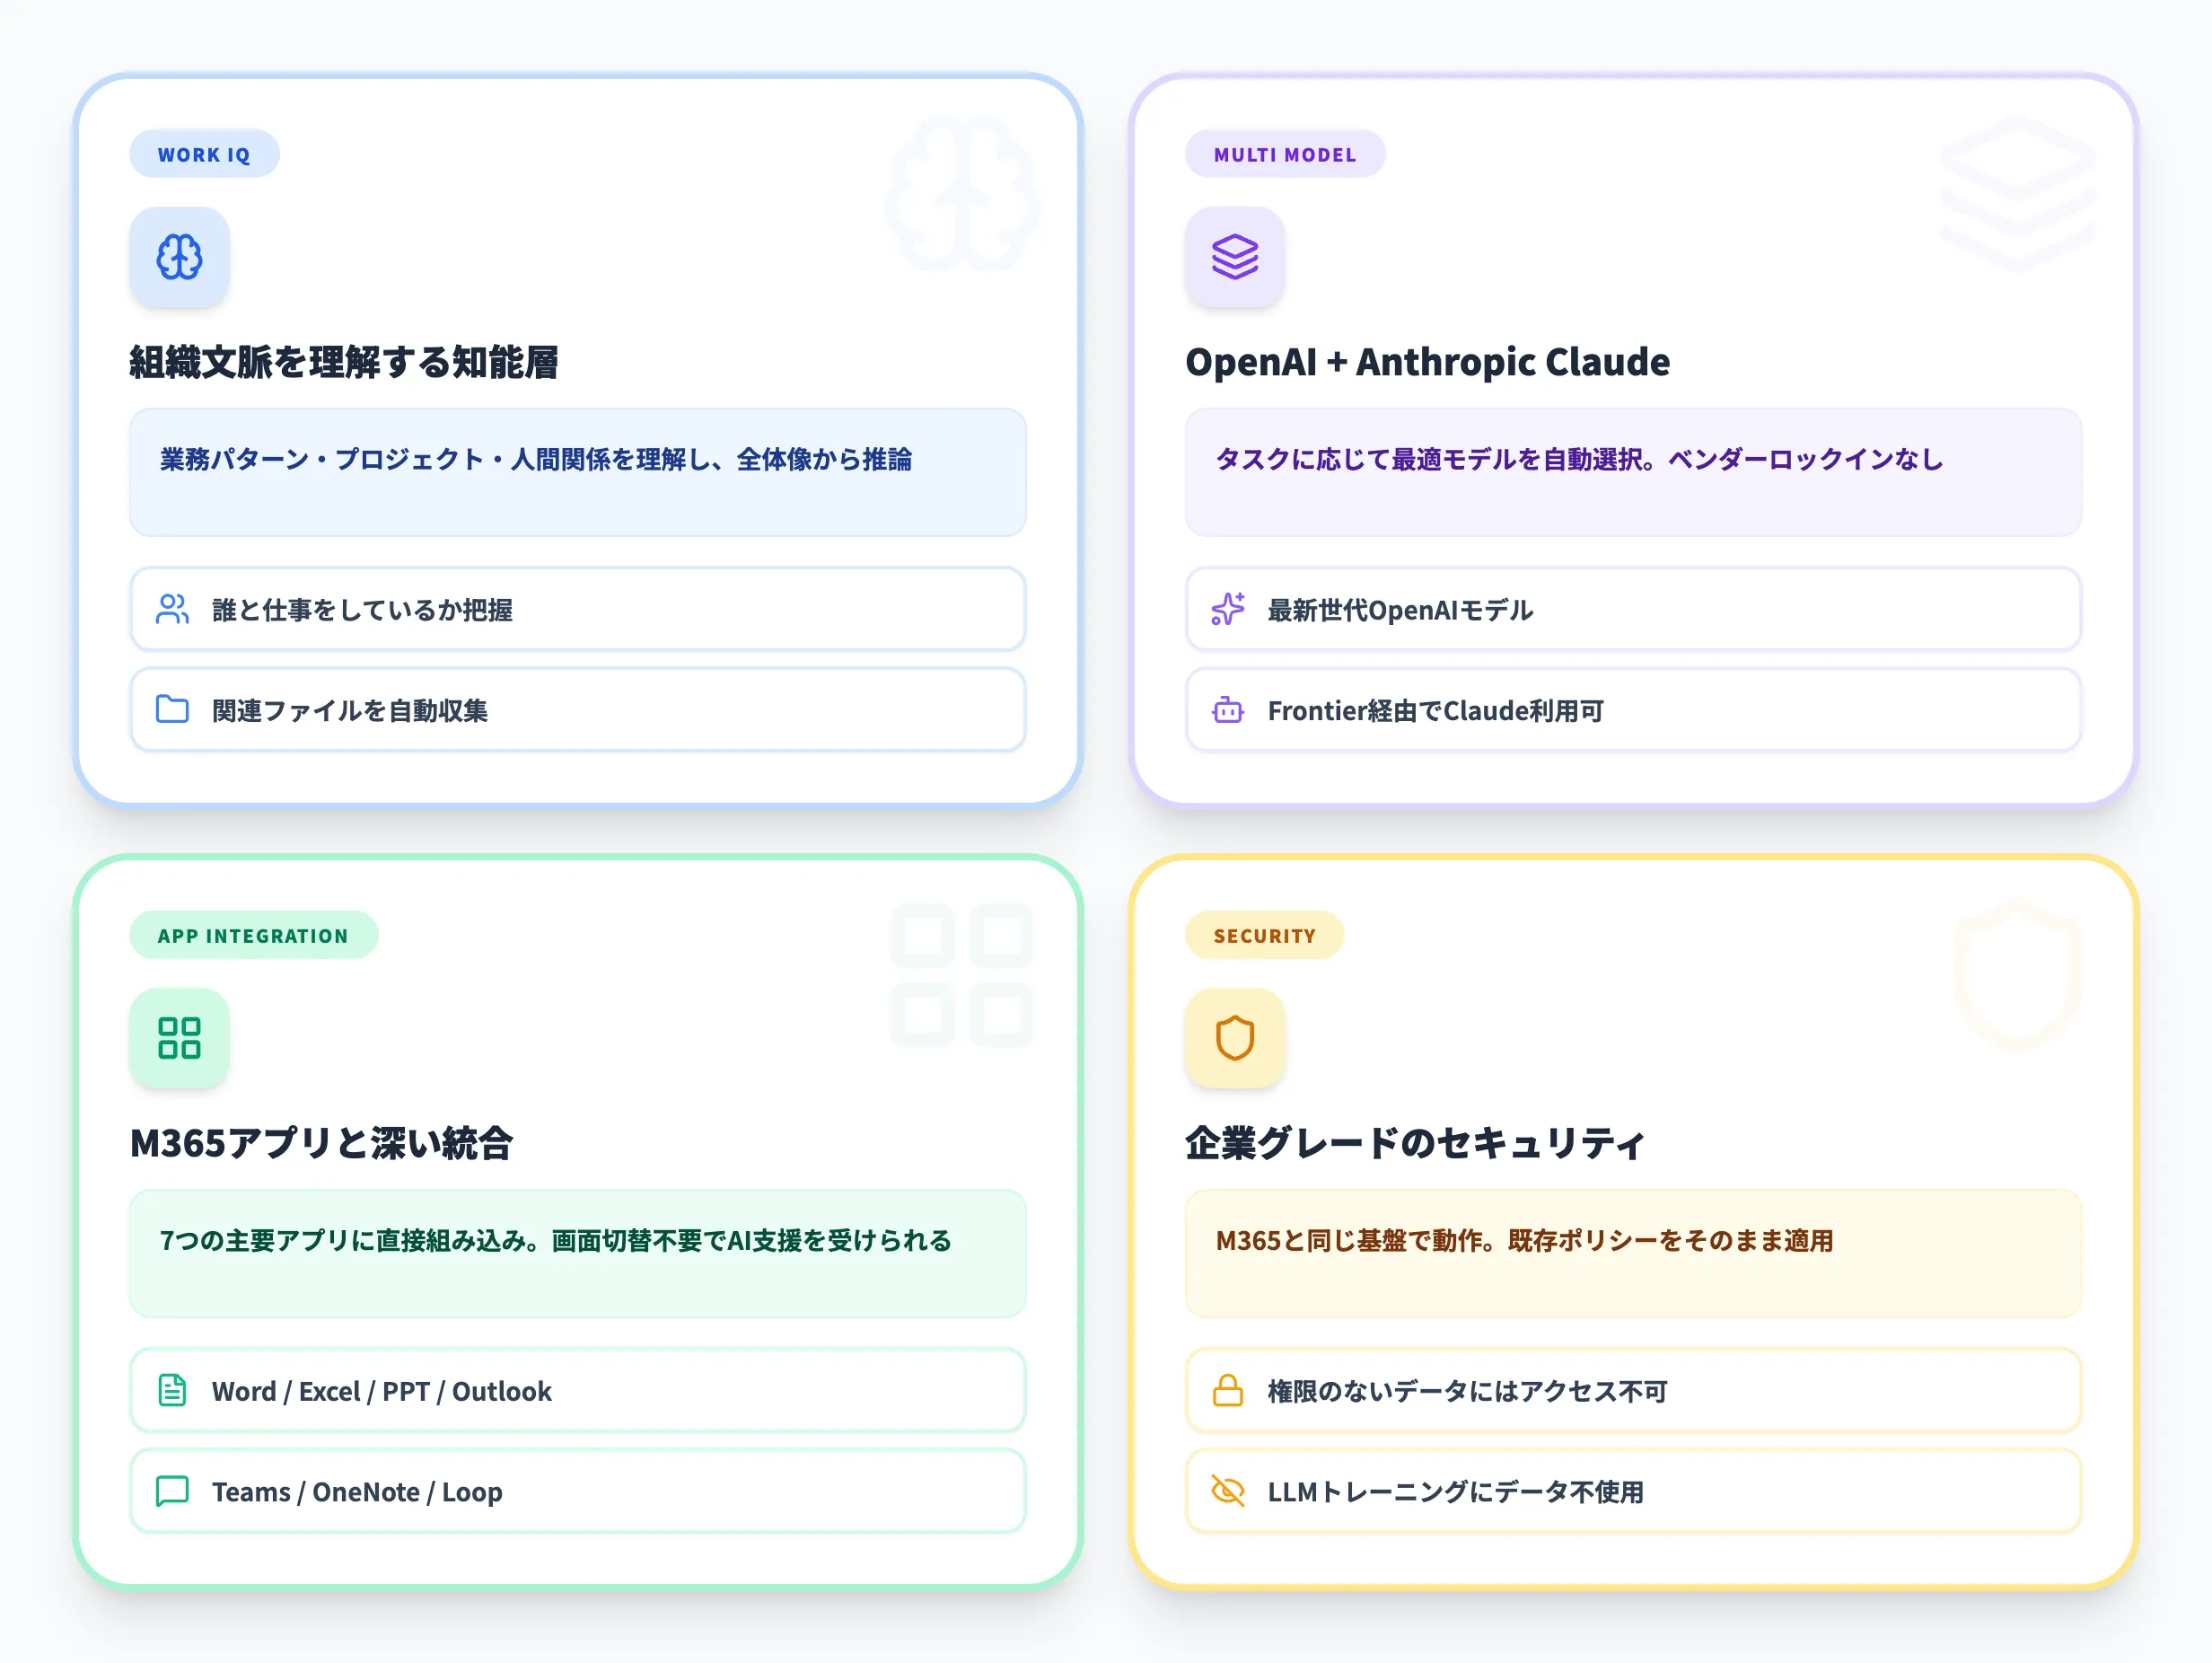The width and height of the screenshot is (2212, 1663).
Task: Click the SECURITY badge
Action: click(x=1265, y=935)
